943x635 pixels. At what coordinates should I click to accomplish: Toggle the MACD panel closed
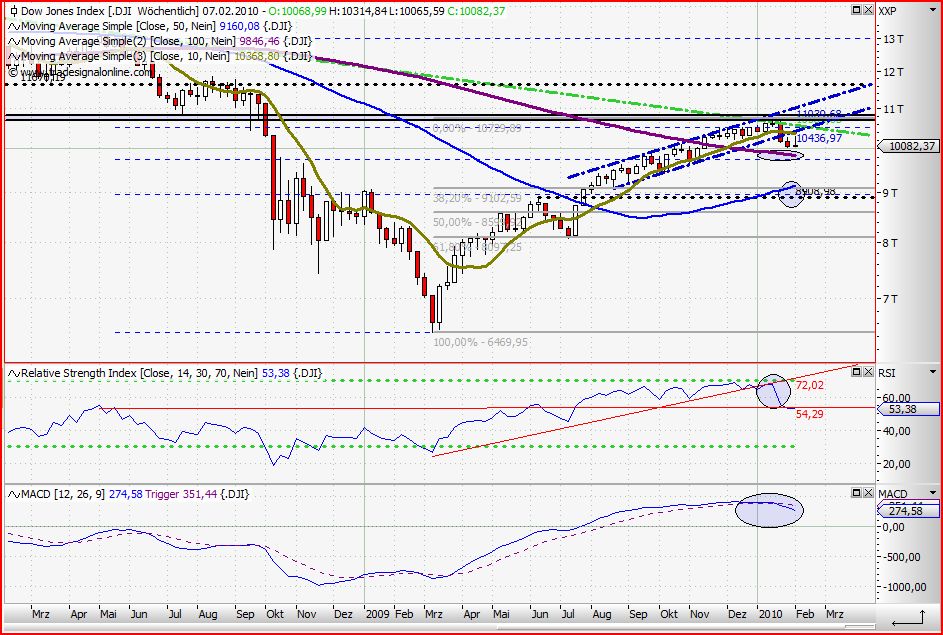[x=868, y=492]
